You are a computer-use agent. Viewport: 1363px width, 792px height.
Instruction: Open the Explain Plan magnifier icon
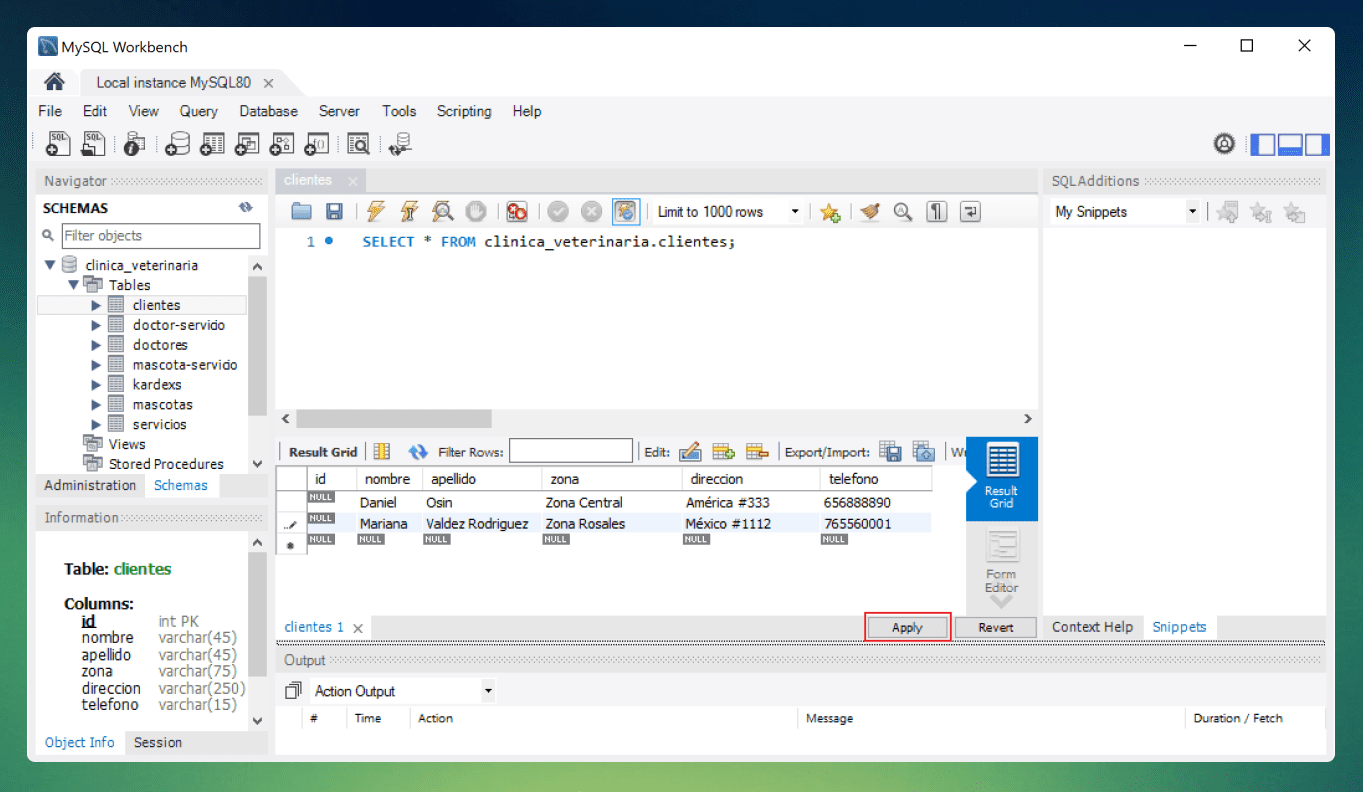[442, 211]
